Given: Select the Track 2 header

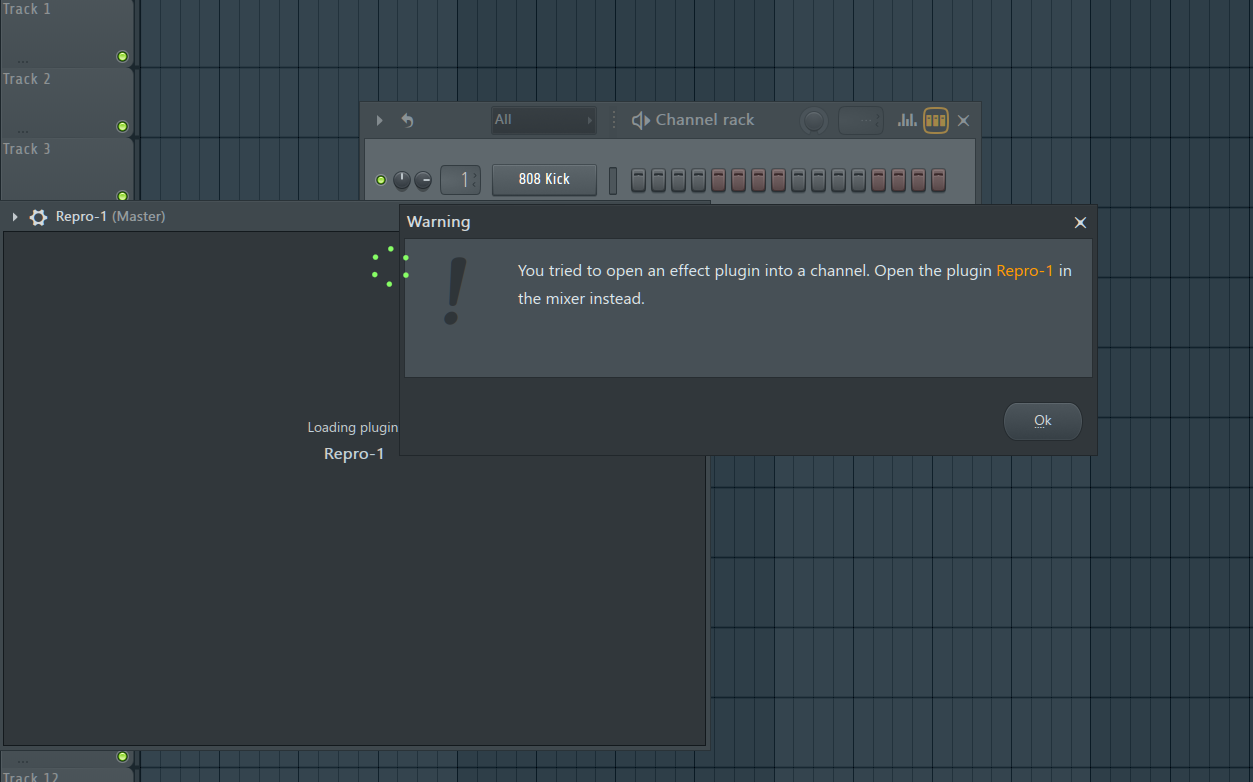Looking at the screenshot, I should coord(66,102).
